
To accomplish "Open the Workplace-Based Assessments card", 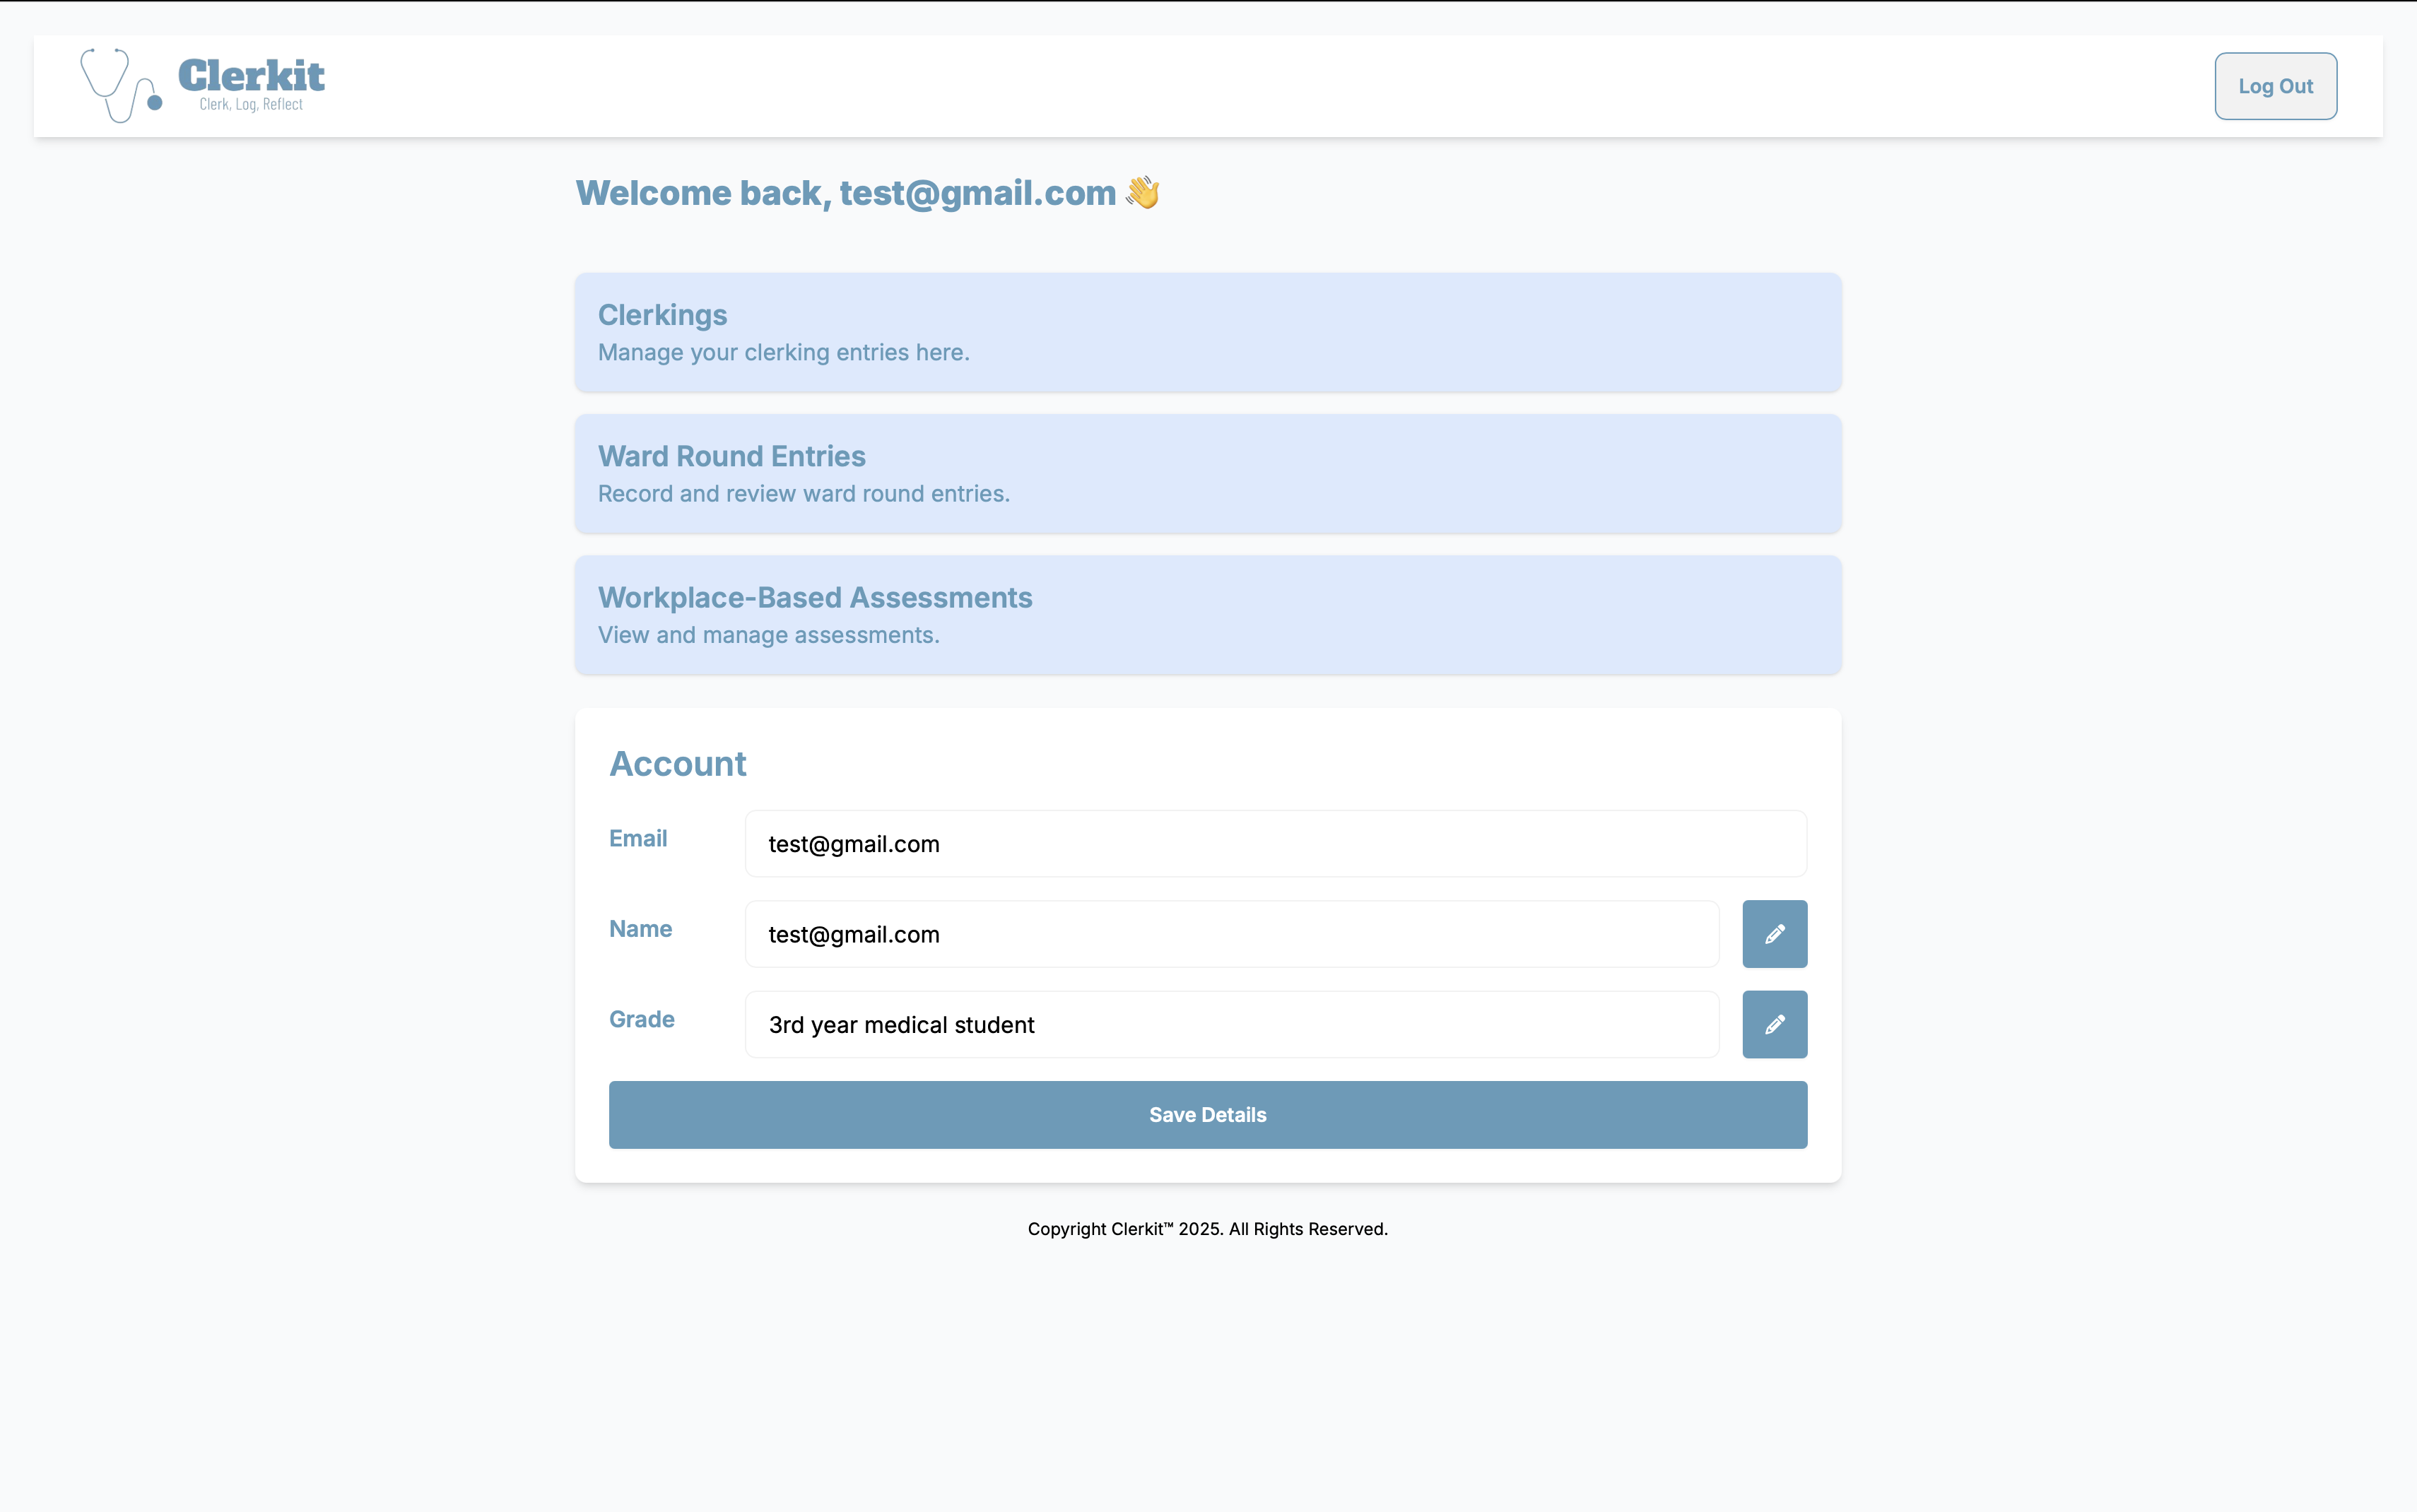I will (1207, 615).
